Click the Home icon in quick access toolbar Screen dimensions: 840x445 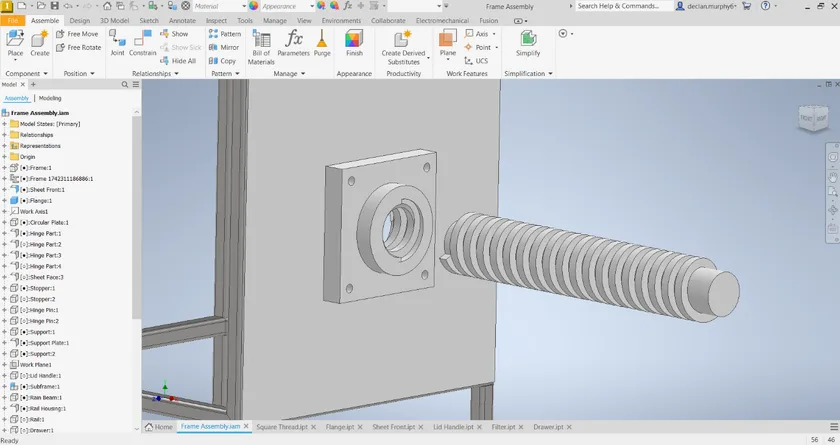coord(107,6)
